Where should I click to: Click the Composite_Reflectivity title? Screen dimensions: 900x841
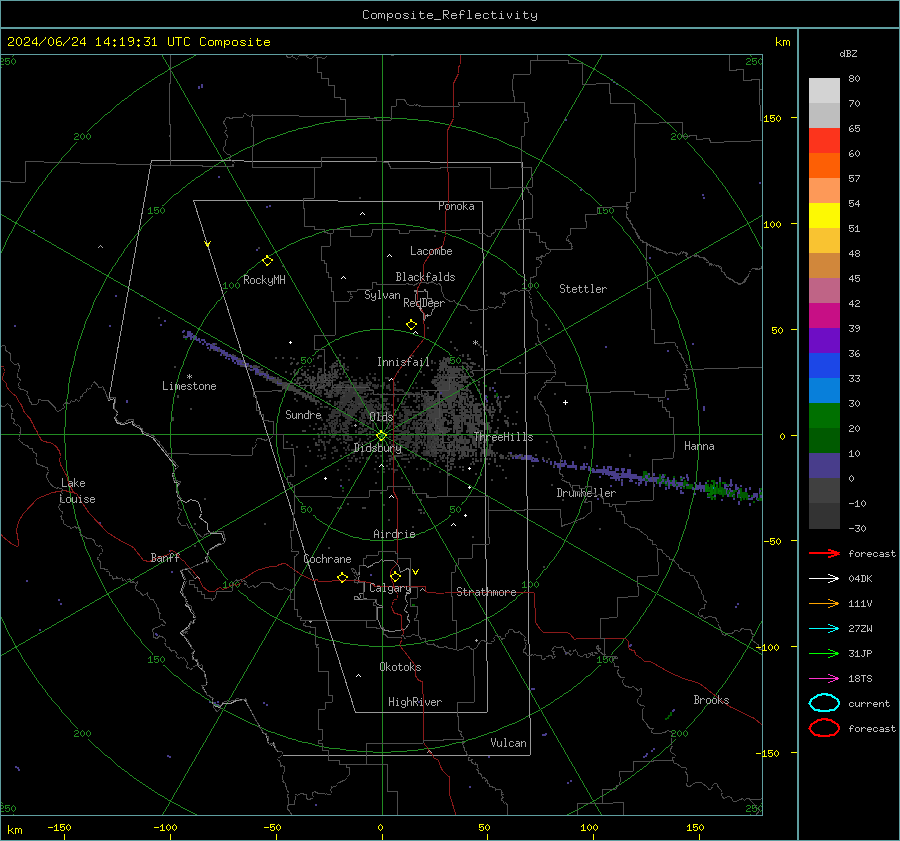point(450,15)
